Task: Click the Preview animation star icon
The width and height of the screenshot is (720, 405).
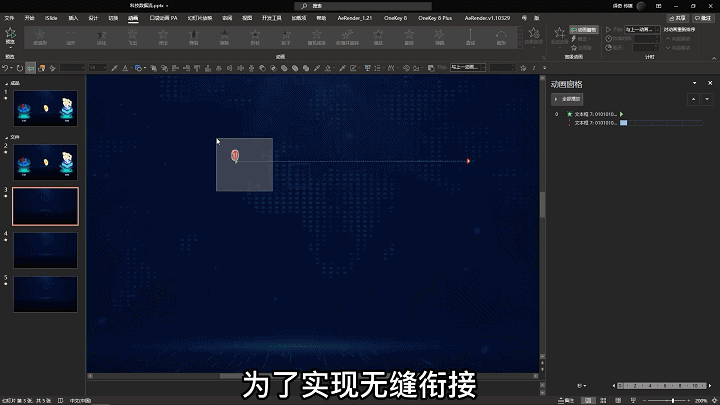Action: pos(10,35)
